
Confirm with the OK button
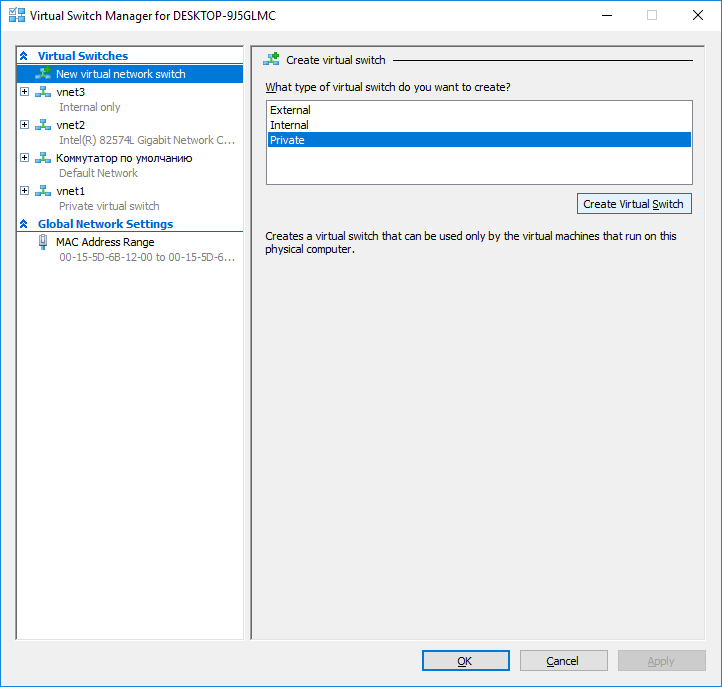click(466, 661)
